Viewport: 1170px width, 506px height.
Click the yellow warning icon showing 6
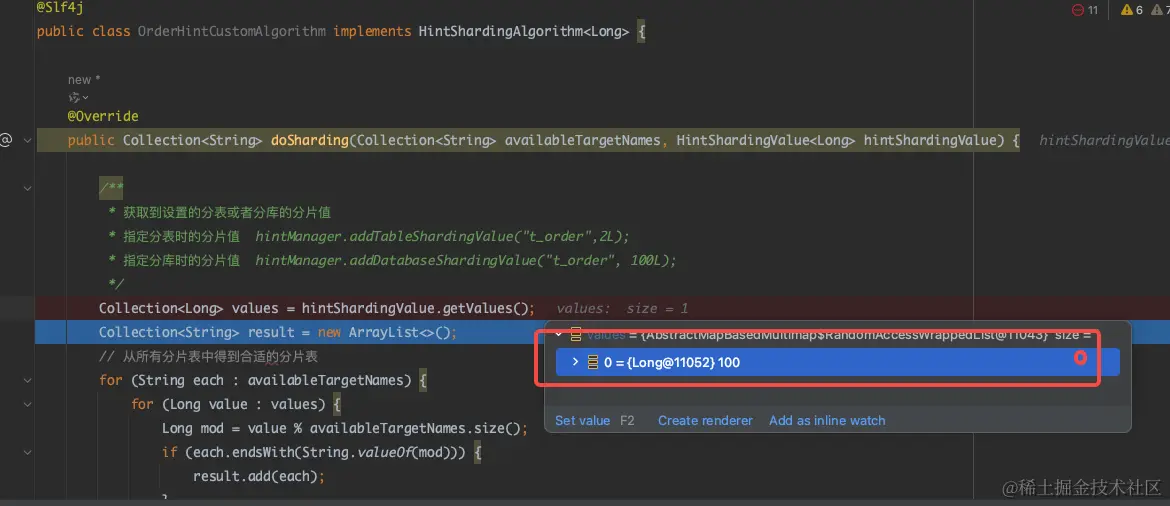pos(1127,10)
